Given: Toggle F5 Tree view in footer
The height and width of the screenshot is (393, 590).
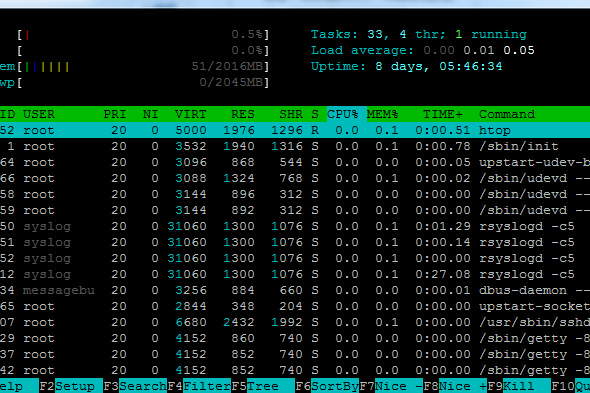Looking at the screenshot, I should [263, 386].
